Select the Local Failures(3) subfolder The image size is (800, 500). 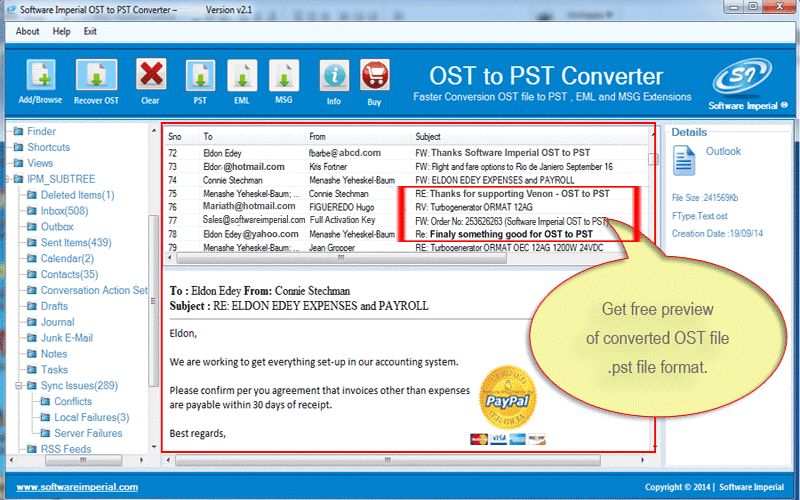click(x=92, y=417)
